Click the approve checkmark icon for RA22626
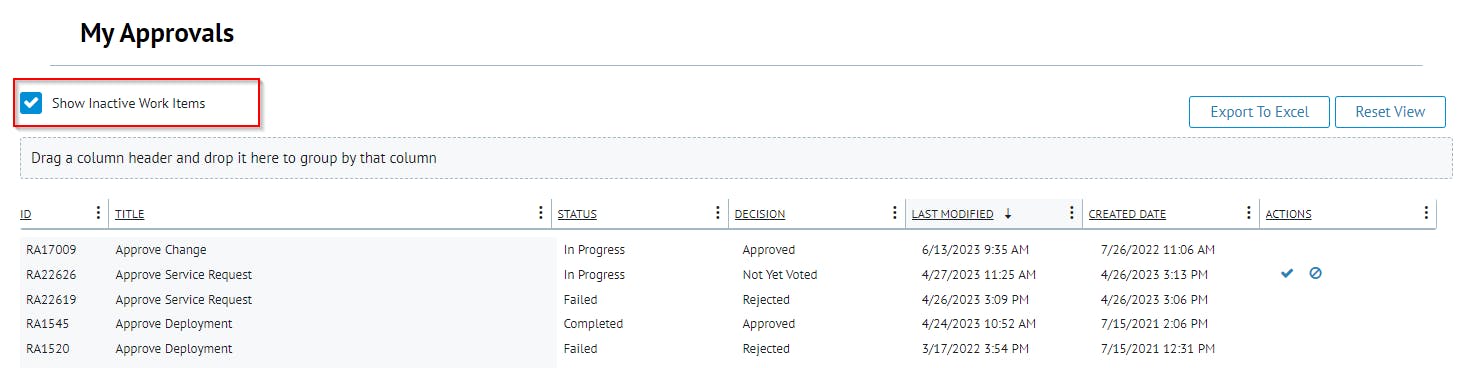 [1287, 273]
